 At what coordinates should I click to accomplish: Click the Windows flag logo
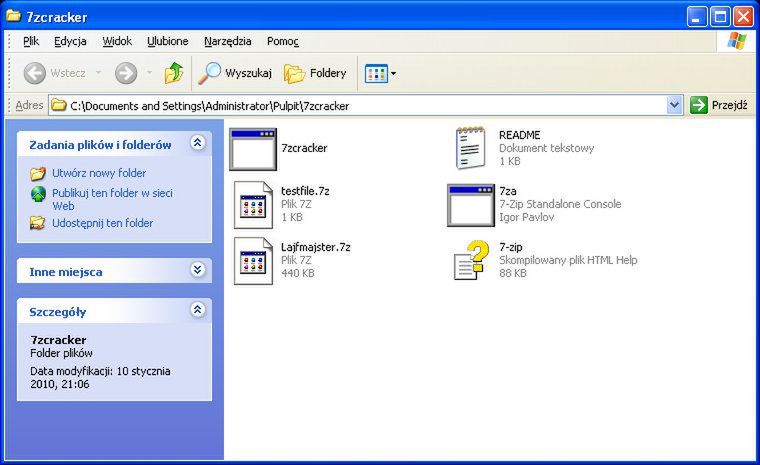(x=737, y=41)
